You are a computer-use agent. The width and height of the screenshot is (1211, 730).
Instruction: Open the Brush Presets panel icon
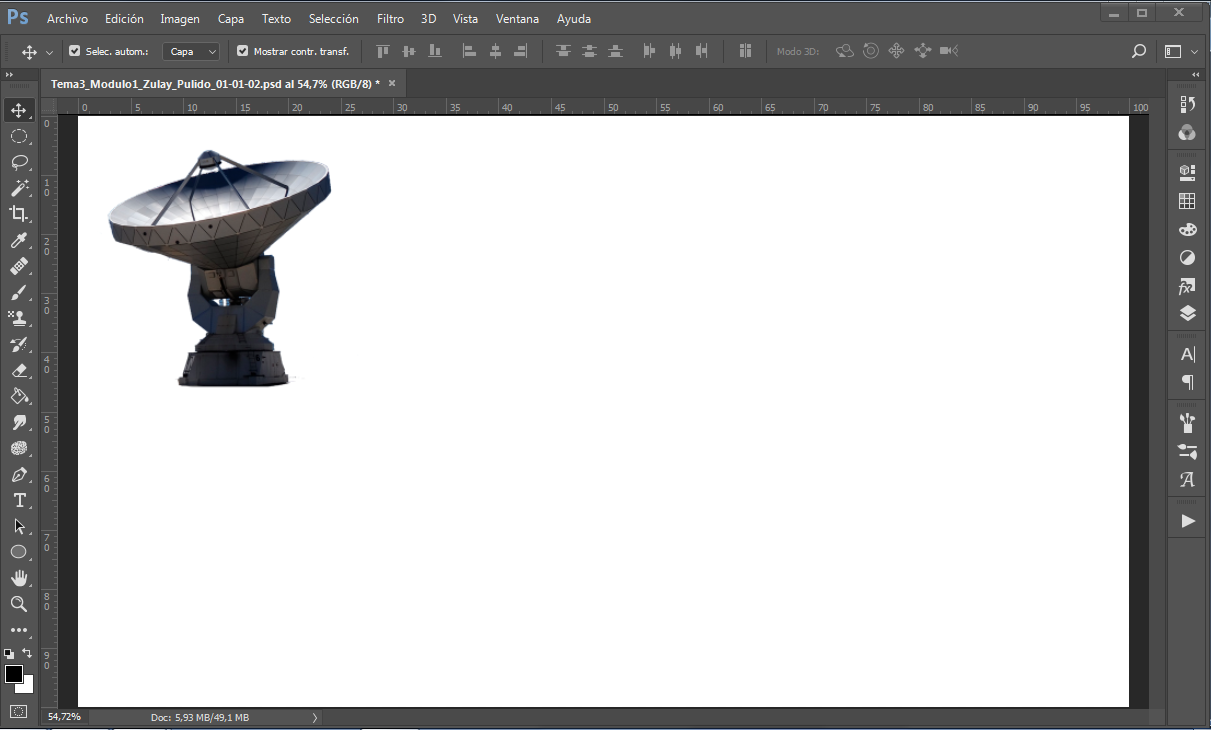coord(1188,451)
